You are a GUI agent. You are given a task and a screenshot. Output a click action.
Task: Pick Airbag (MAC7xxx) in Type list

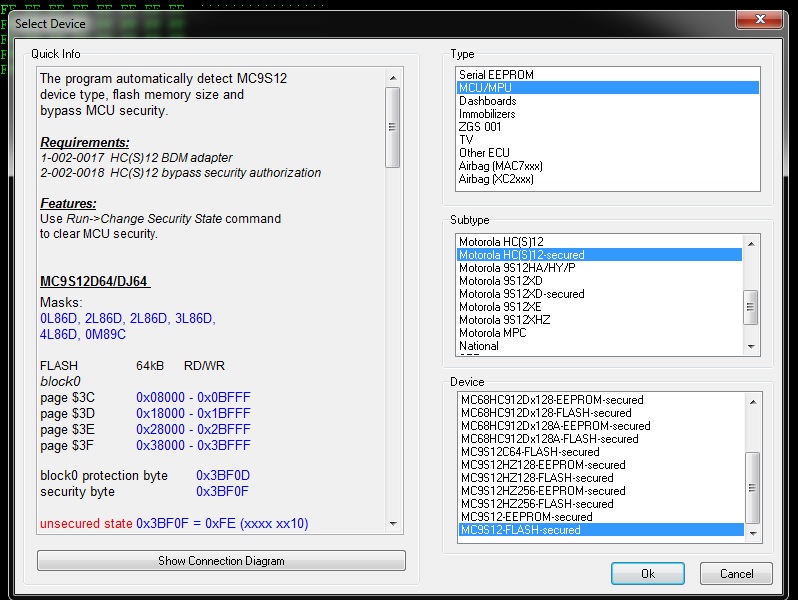pyautogui.click(x=500, y=166)
